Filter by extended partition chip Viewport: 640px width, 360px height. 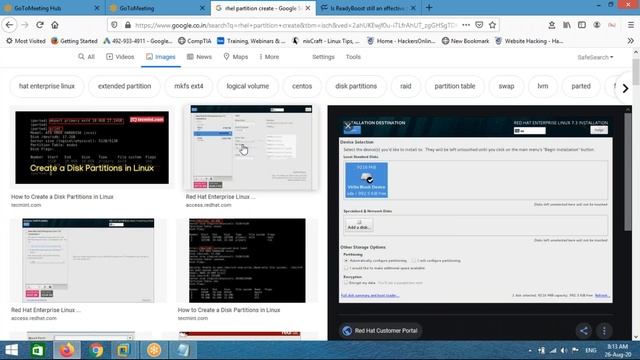(x=124, y=86)
